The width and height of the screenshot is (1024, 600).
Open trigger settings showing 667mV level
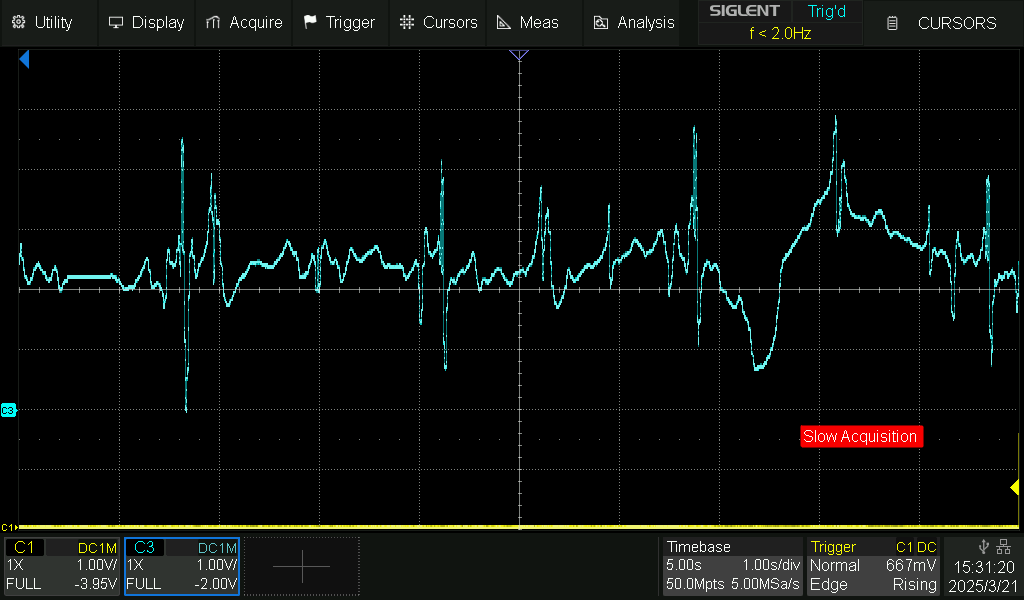coord(873,565)
